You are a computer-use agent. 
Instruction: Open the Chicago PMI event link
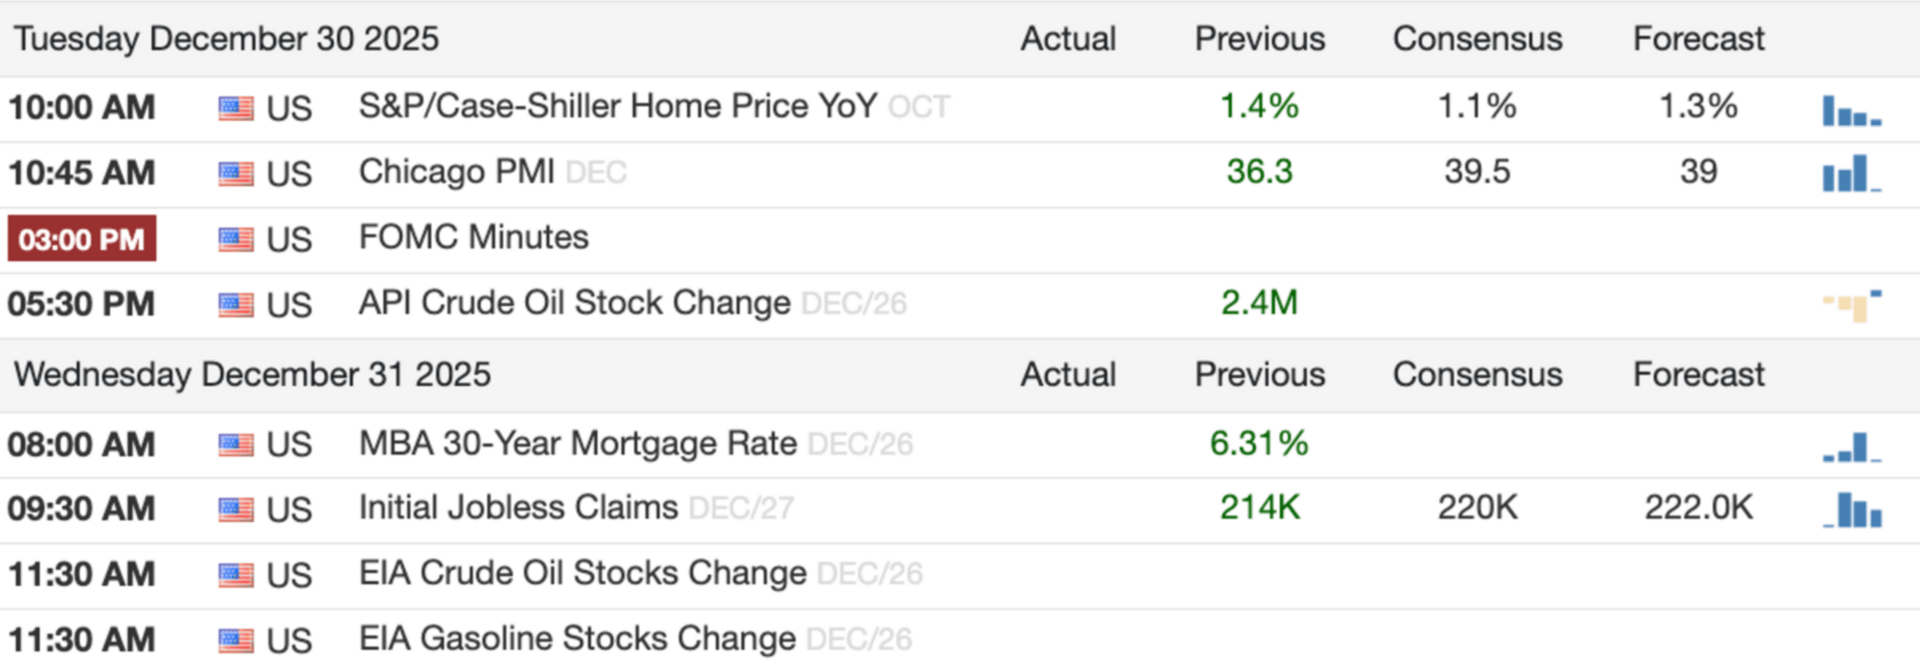457,172
